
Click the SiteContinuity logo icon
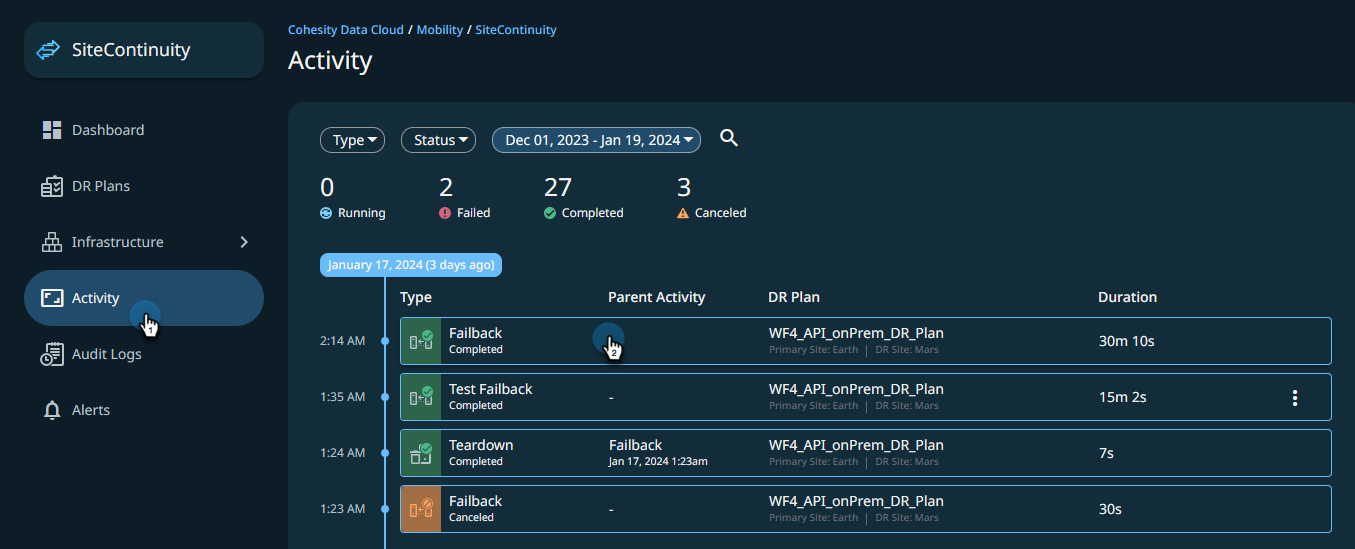[x=47, y=50]
